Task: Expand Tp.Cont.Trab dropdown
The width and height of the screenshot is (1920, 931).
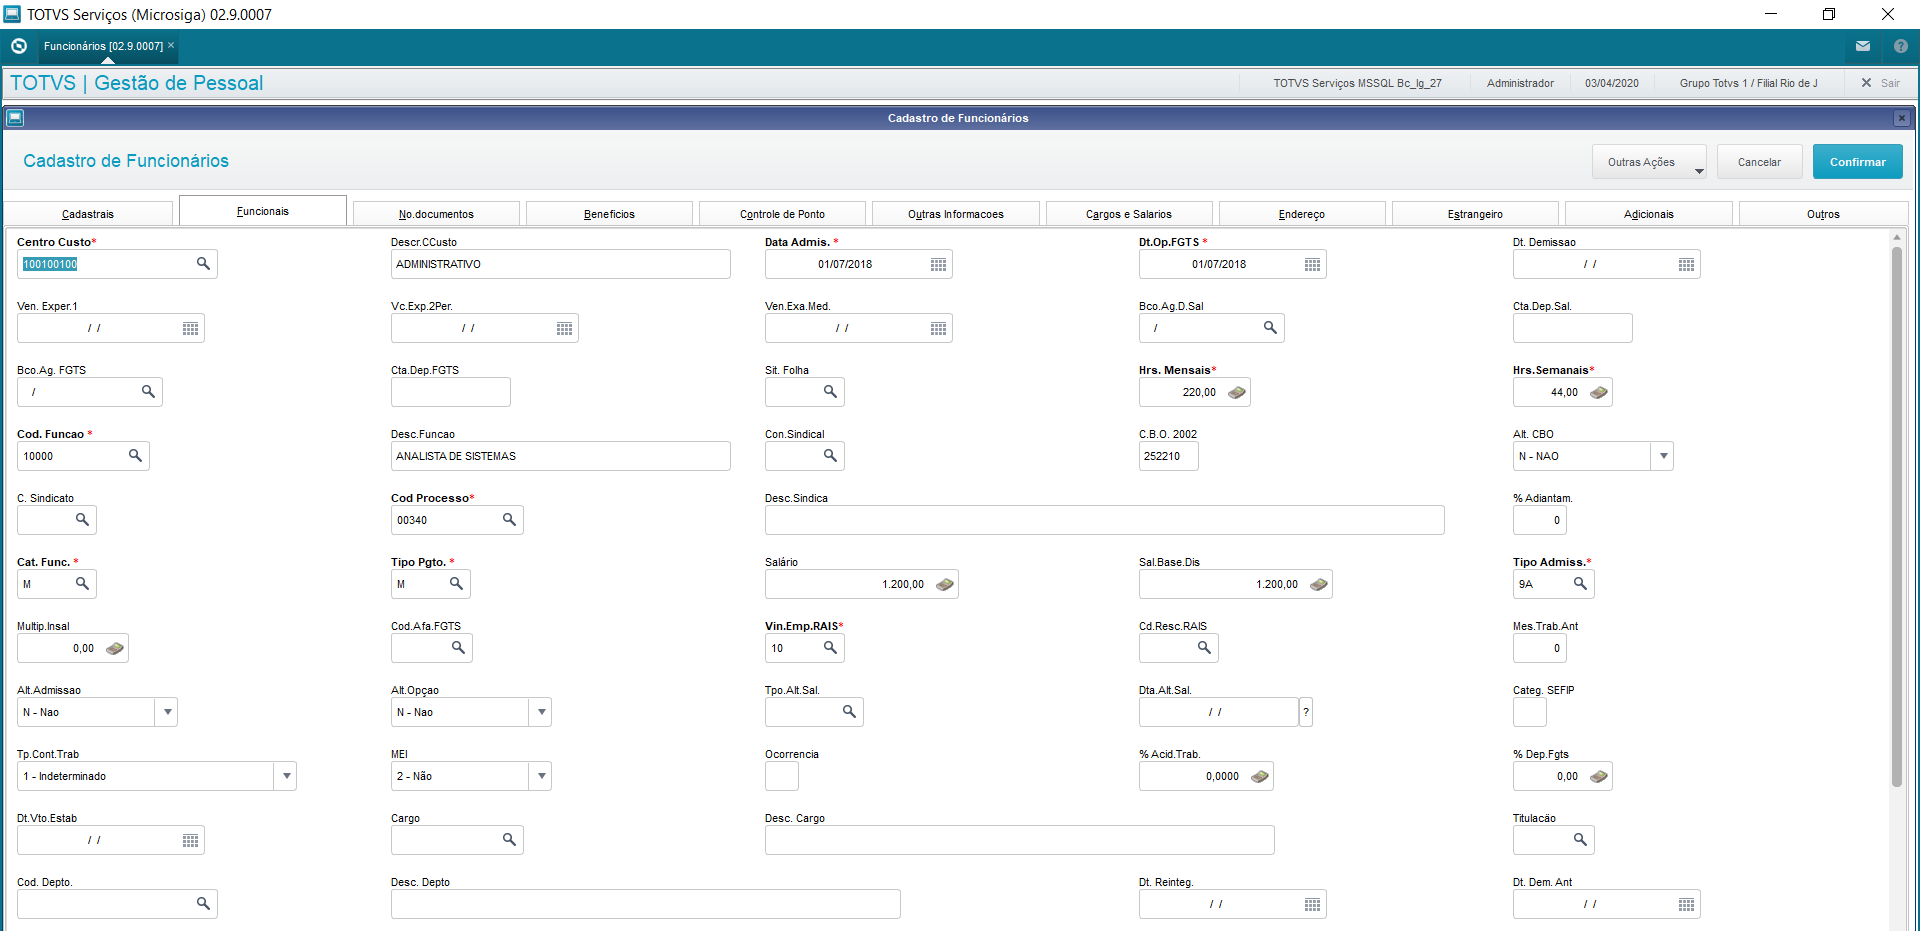Action: (286, 776)
